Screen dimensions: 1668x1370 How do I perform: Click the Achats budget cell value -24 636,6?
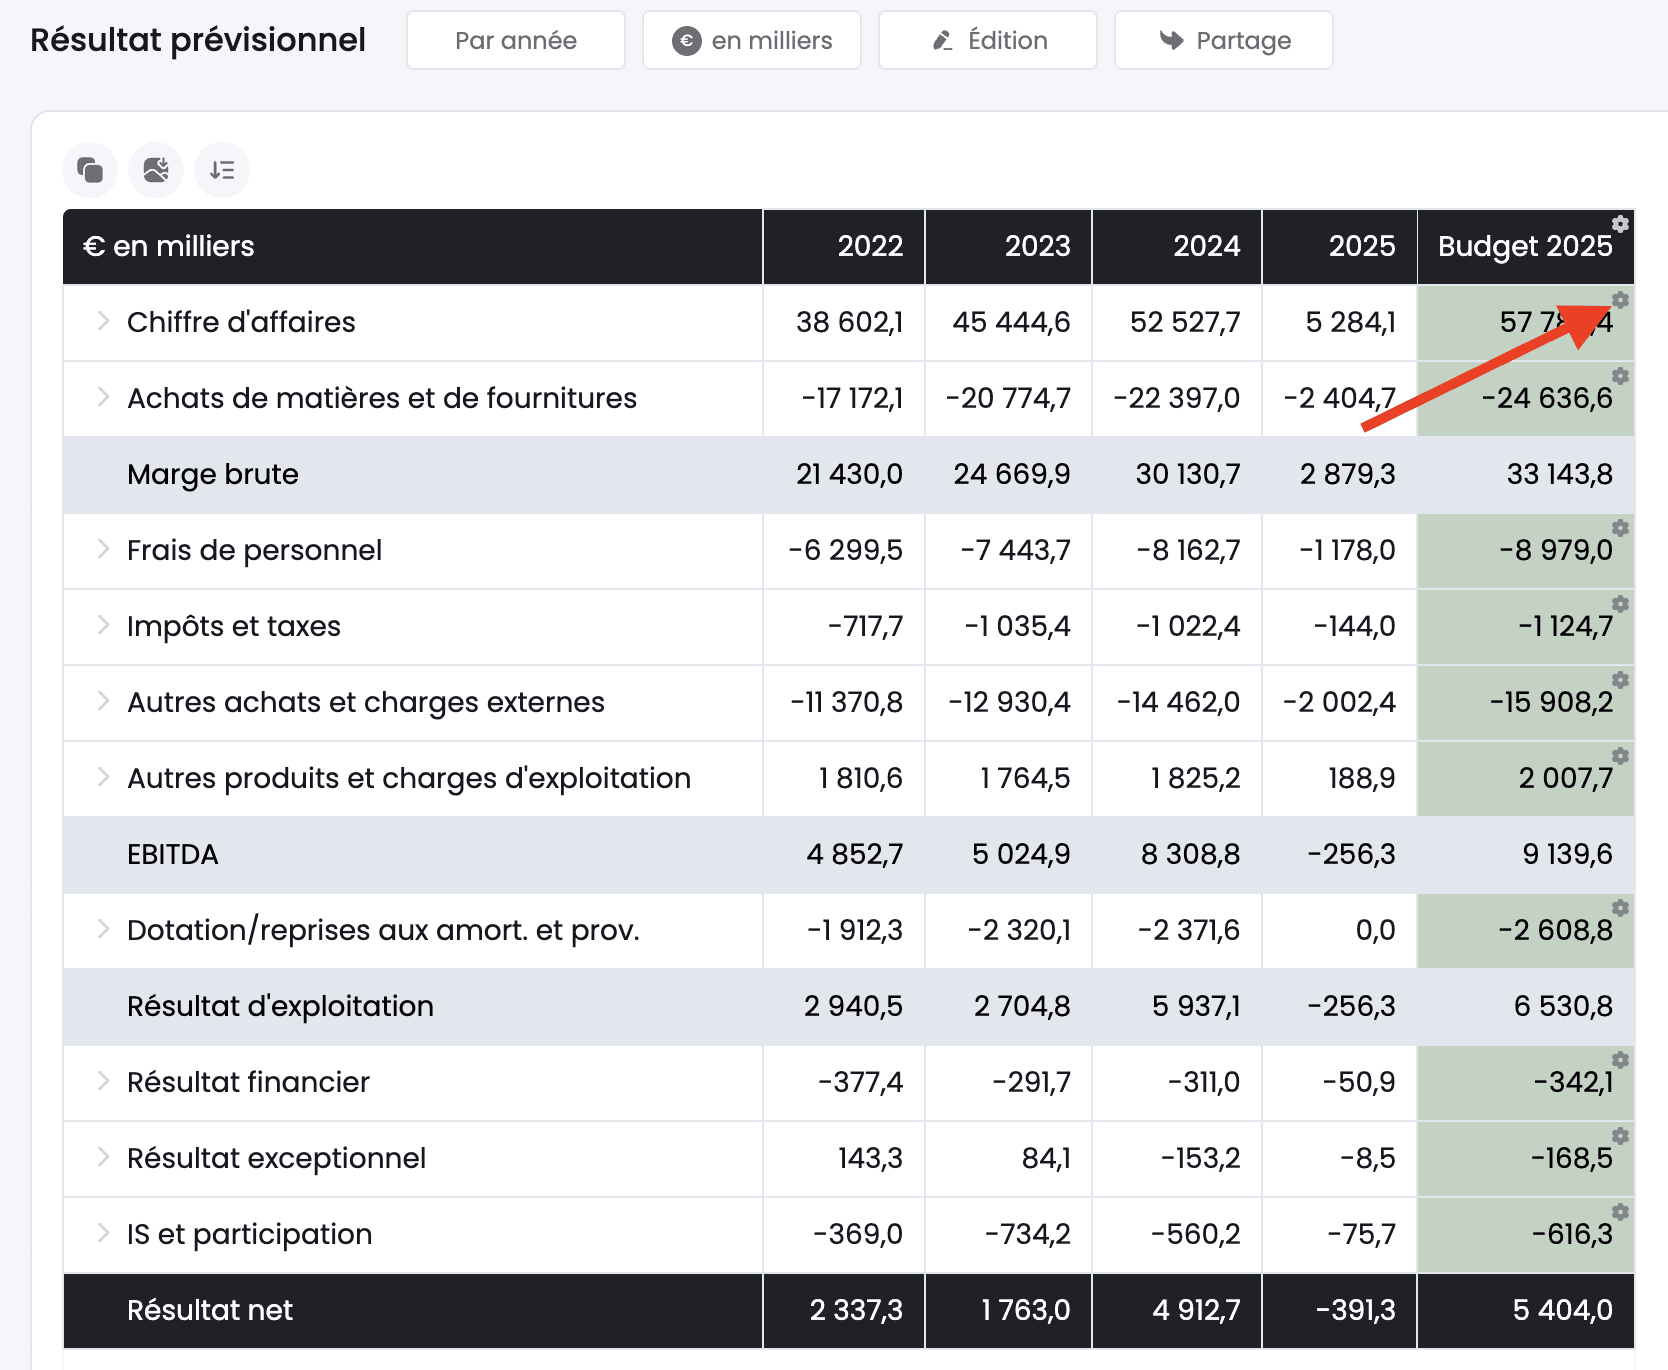pos(1547,398)
